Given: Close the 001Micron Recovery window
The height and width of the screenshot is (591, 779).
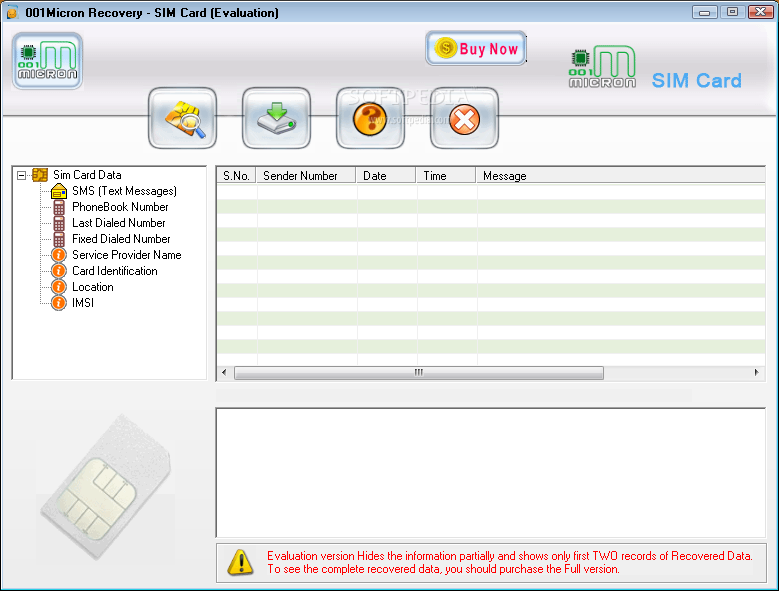Looking at the screenshot, I should coord(761,12).
